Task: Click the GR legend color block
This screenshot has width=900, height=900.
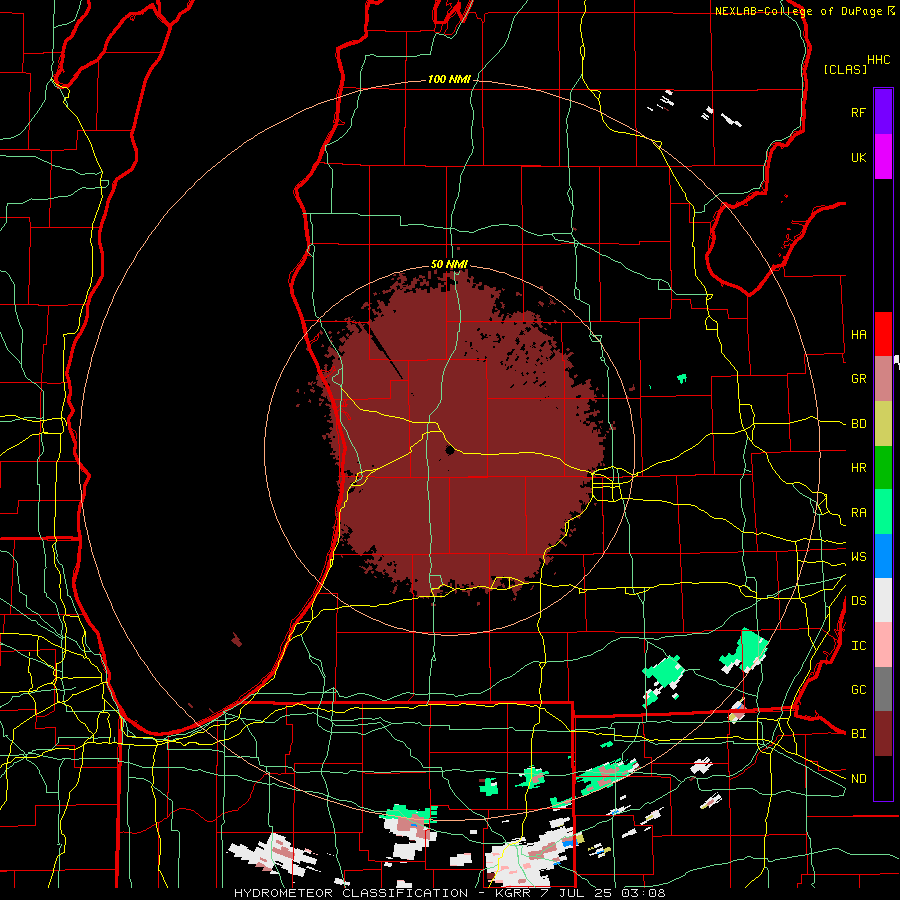Action: (883, 379)
